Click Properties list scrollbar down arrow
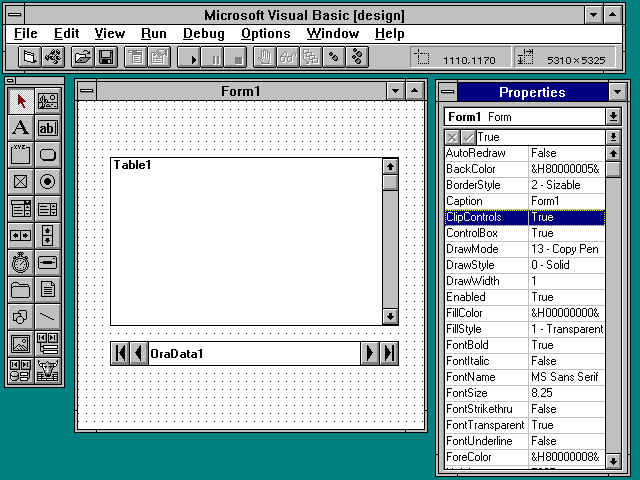The width and height of the screenshot is (640, 480). click(613, 459)
